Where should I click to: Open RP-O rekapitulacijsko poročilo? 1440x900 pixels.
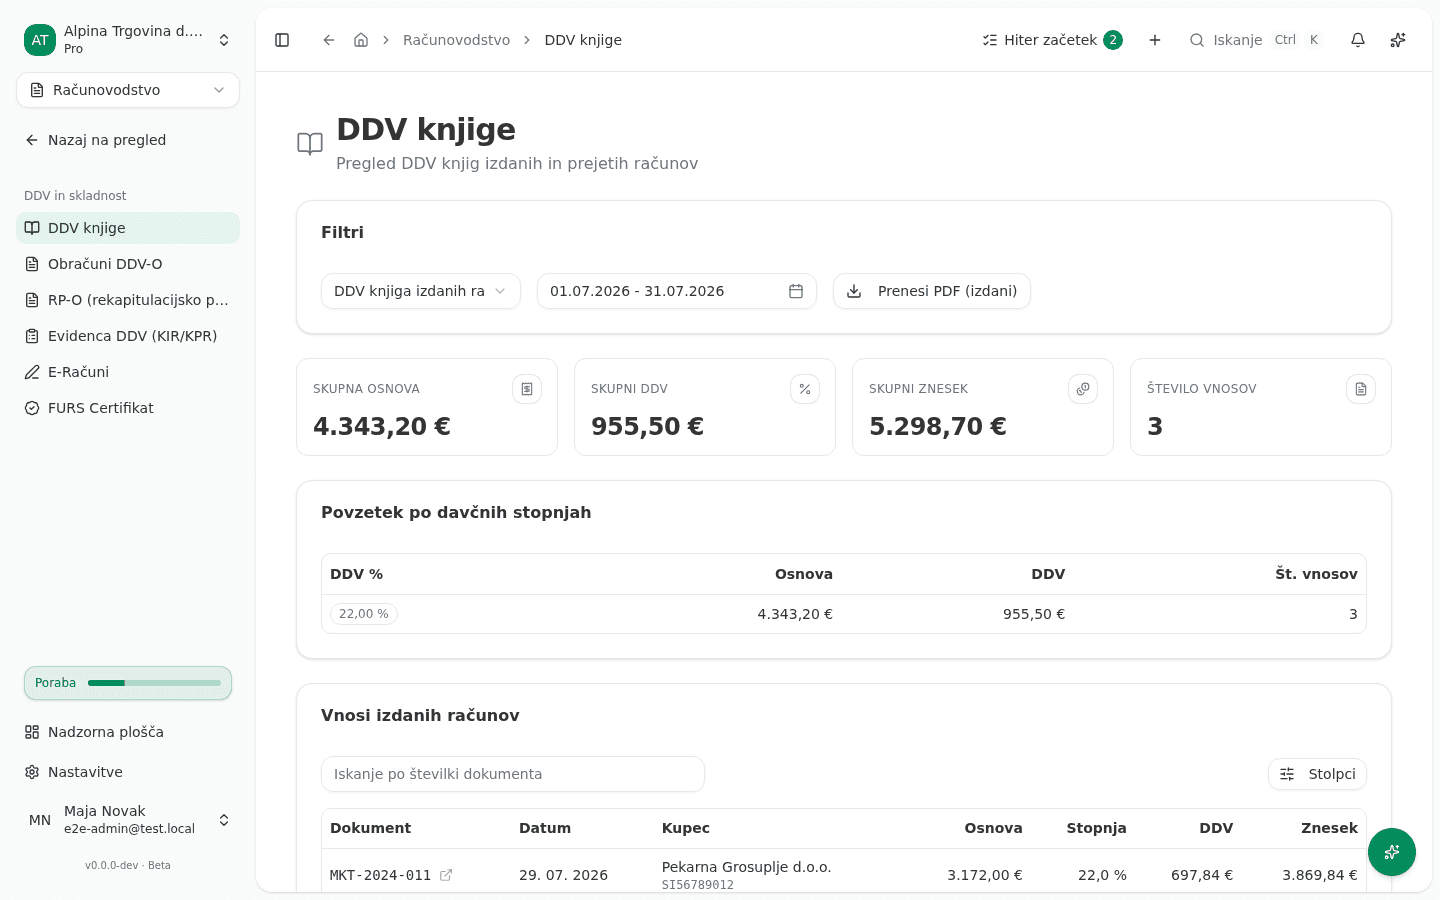pos(128,300)
